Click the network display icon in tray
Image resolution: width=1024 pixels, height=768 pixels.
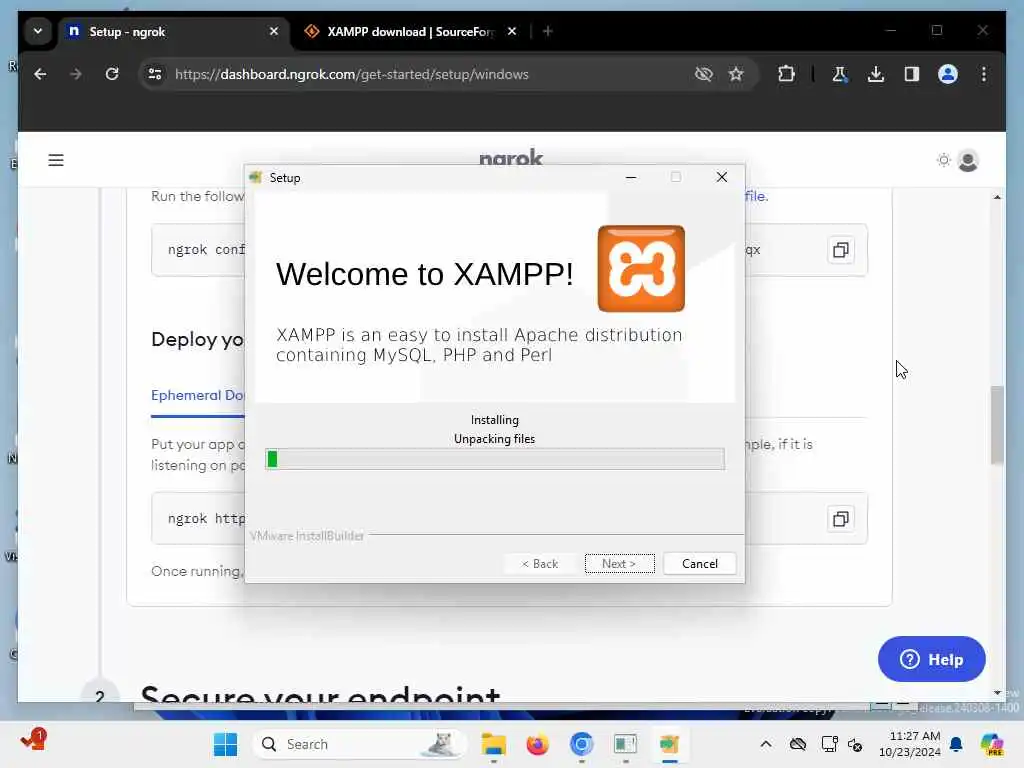click(x=829, y=744)
